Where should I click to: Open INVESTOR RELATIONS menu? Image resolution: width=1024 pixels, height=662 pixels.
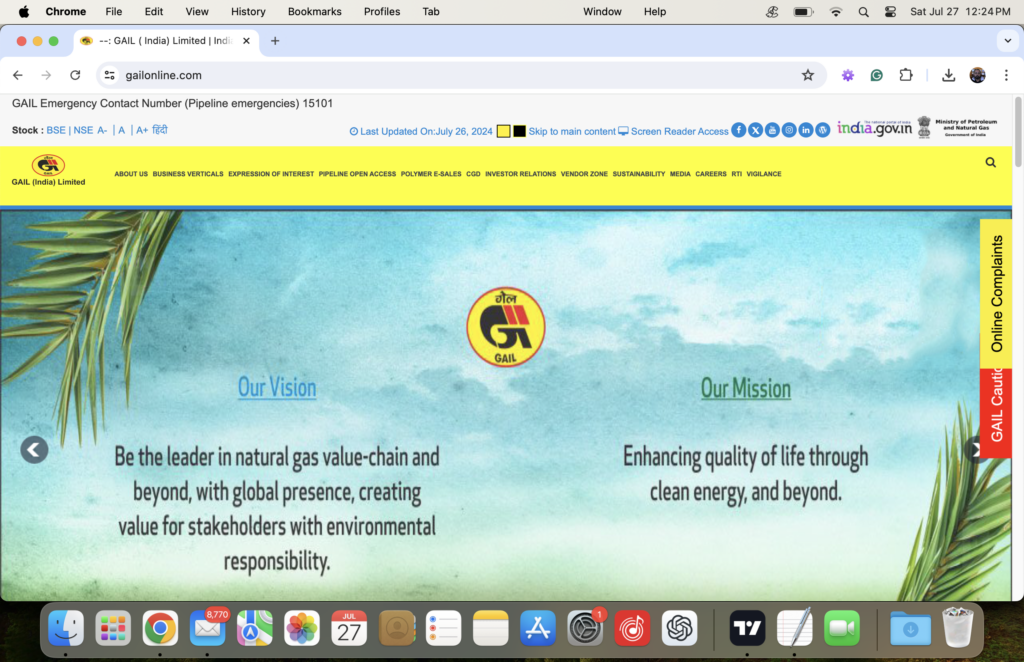pos(520,174)
